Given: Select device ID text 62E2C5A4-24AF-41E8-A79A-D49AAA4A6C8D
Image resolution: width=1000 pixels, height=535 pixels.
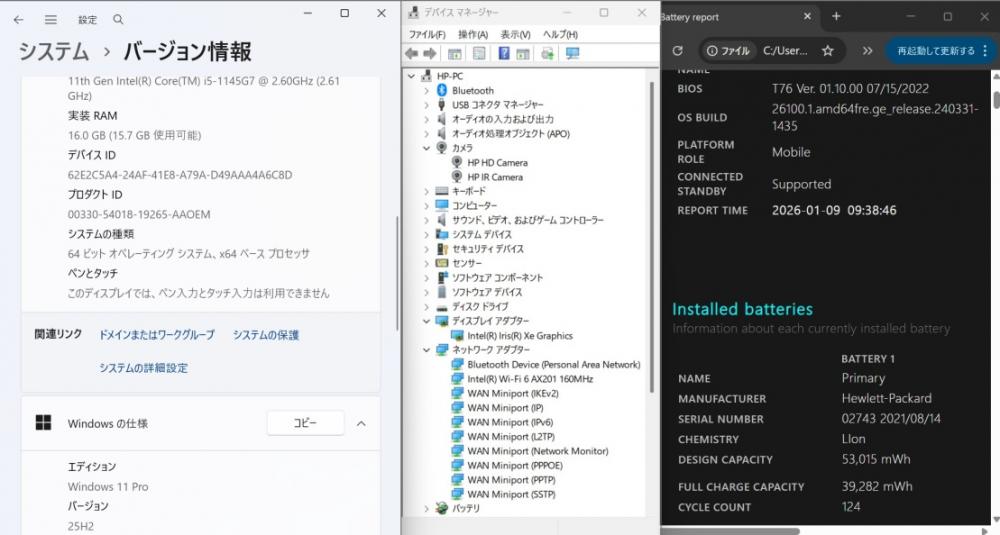Looking at the screenshot, I should point(180,175).
